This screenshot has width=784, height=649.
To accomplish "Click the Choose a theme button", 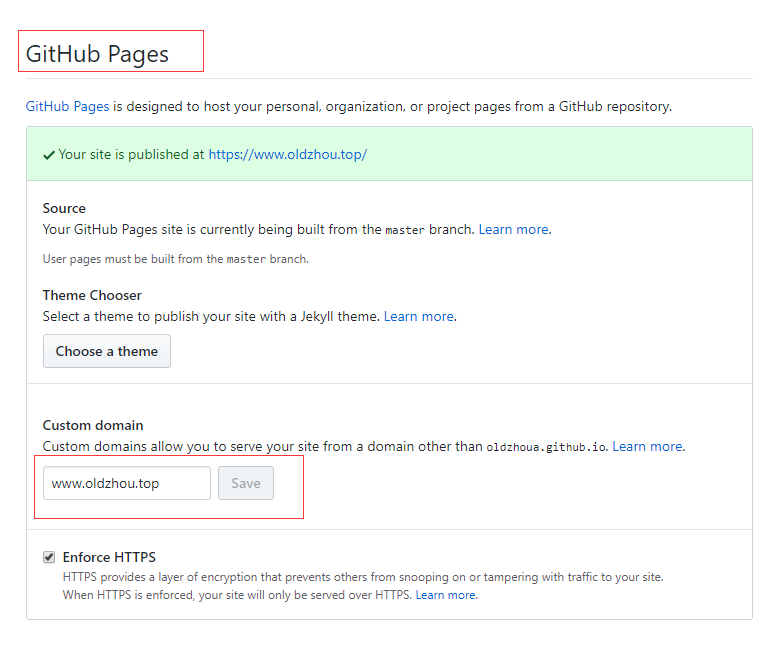I will point(106,351).
